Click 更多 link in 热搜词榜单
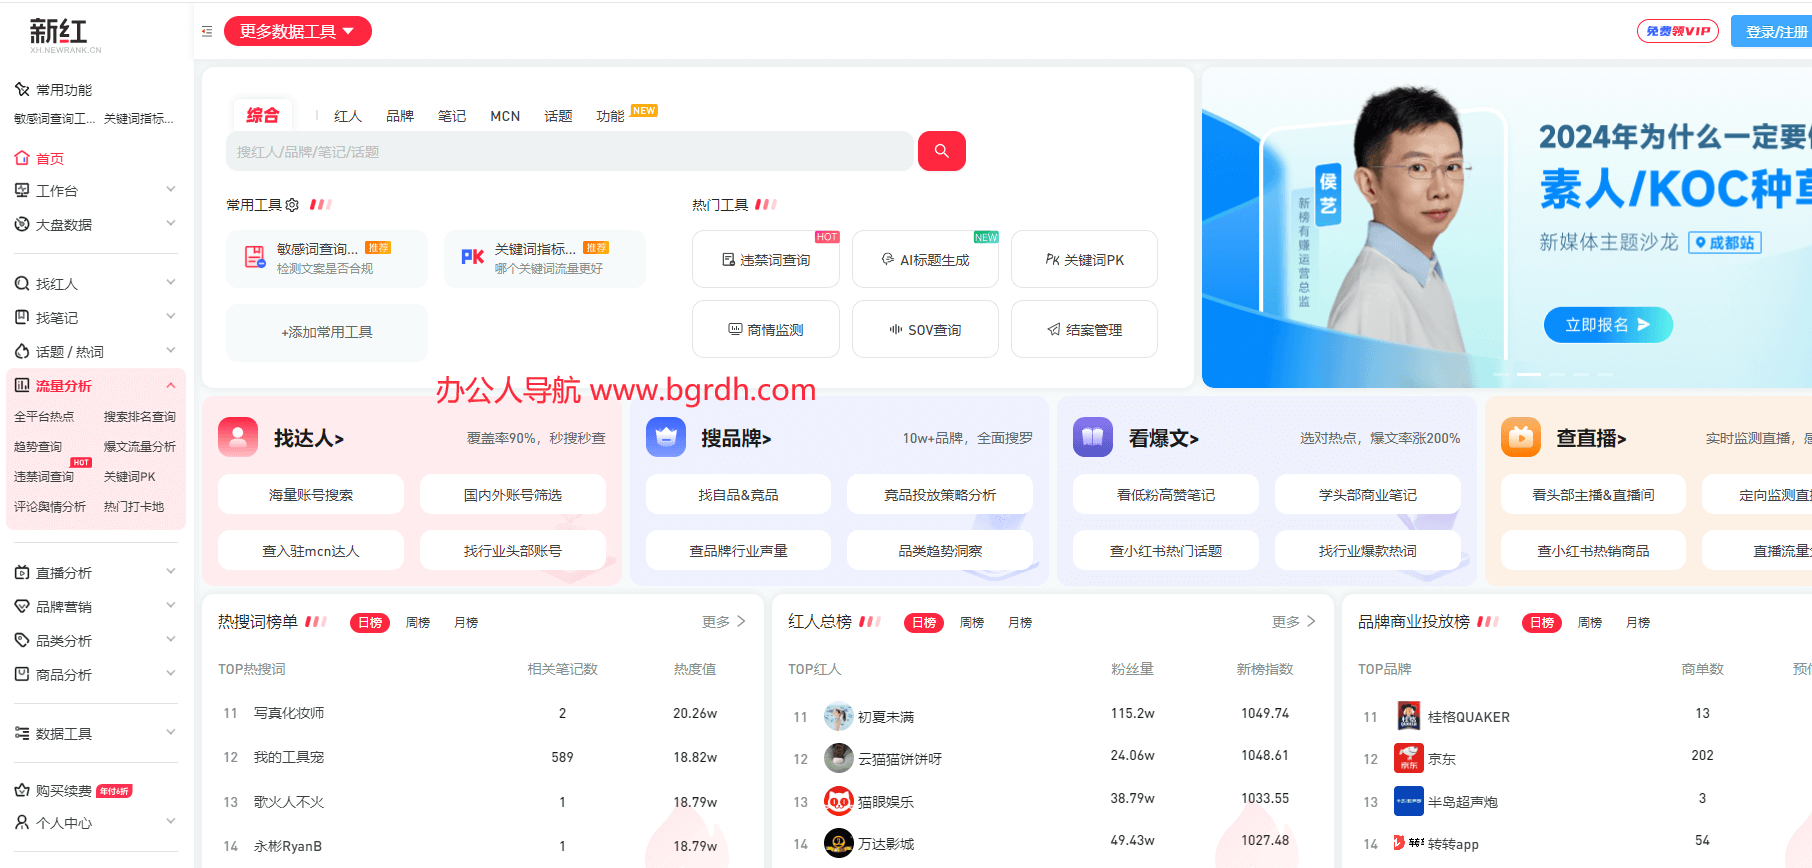Screen dimensions: 1812x868 [x=723, y=622]
